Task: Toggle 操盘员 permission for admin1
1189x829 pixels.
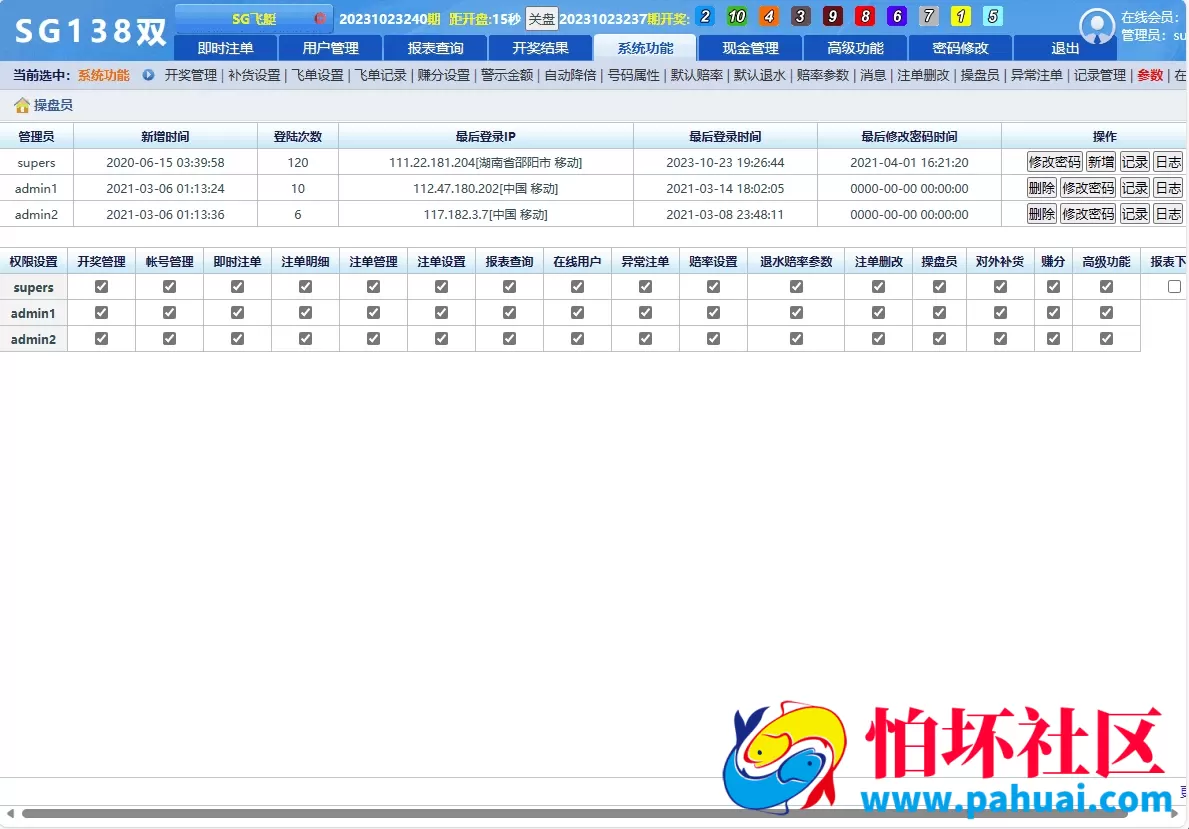Action: tap(940, 312)
